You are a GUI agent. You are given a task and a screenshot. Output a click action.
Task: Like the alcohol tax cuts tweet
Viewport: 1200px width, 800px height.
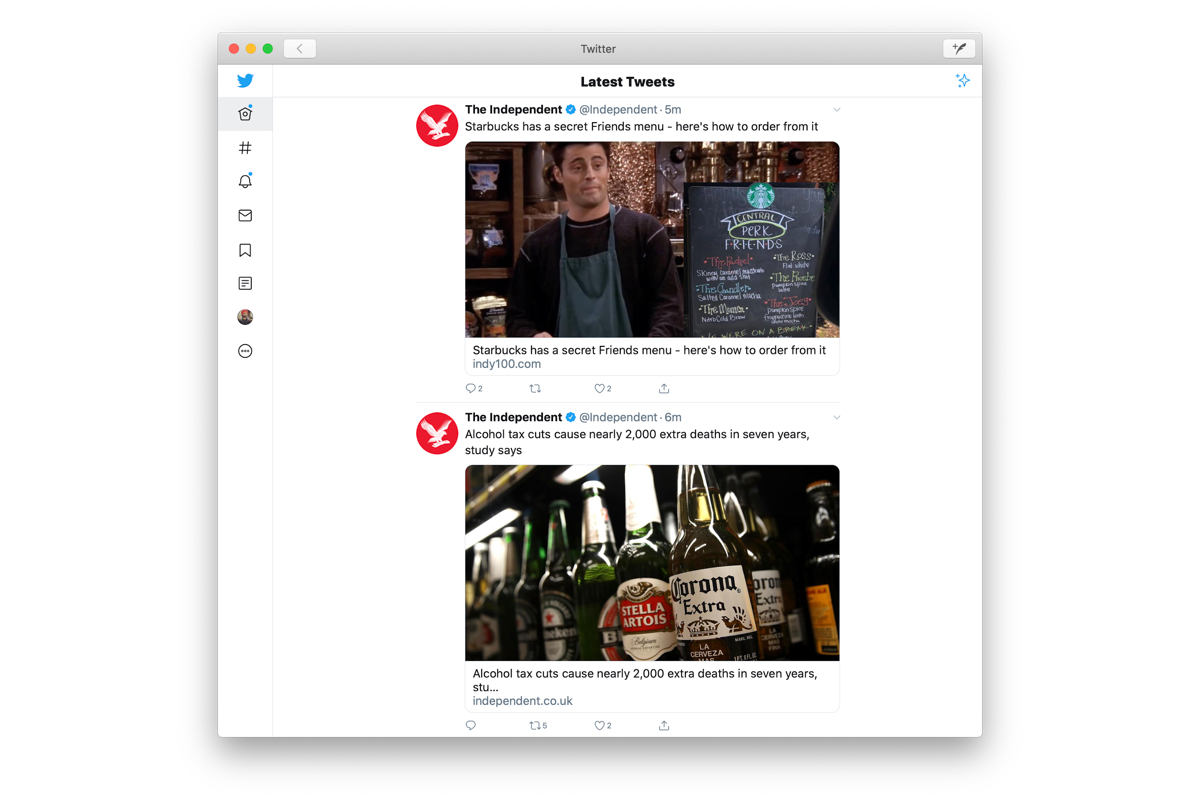tap(603, 725)
